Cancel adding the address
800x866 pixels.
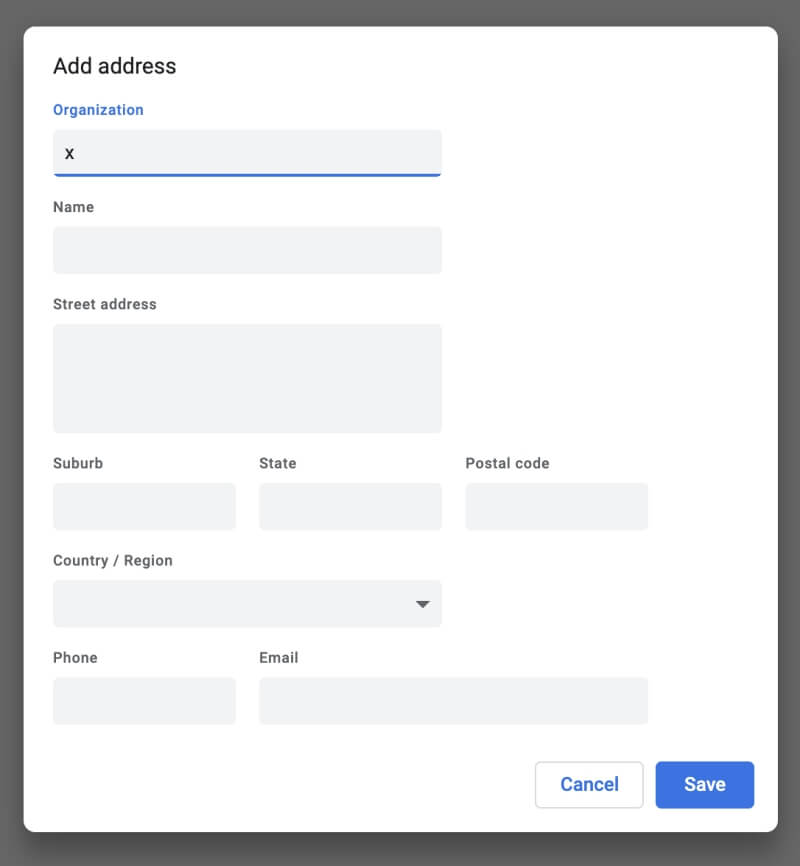(x=589, y=784)
